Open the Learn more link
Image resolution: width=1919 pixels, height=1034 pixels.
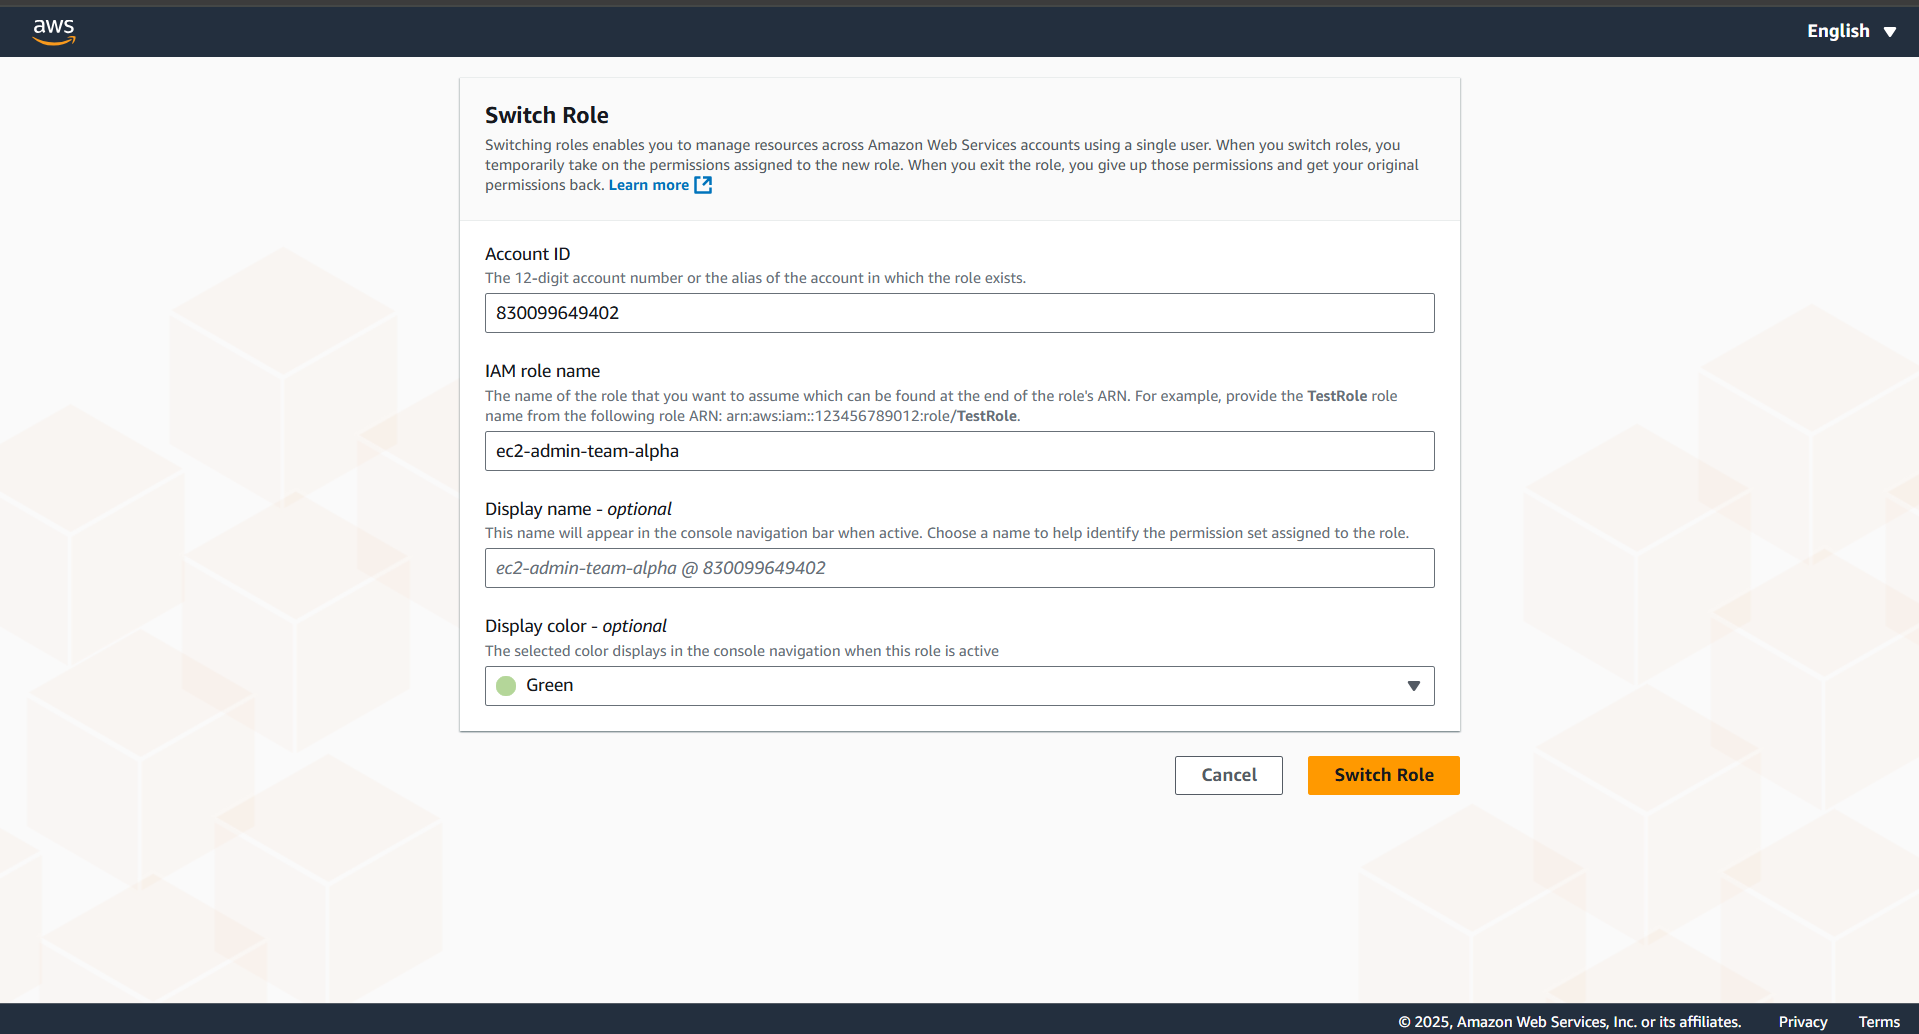click(x=648, y=185)
